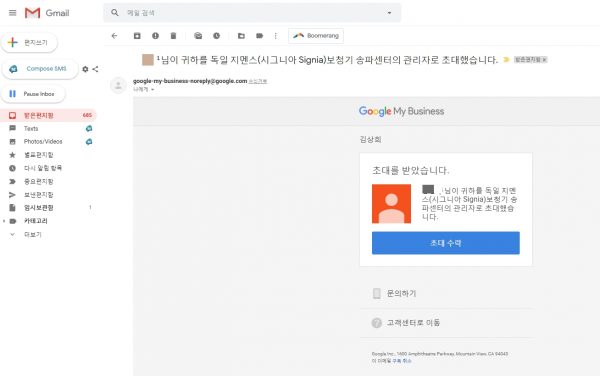
Task: Click the Gmail logo
Action: [x=47, y=13]
